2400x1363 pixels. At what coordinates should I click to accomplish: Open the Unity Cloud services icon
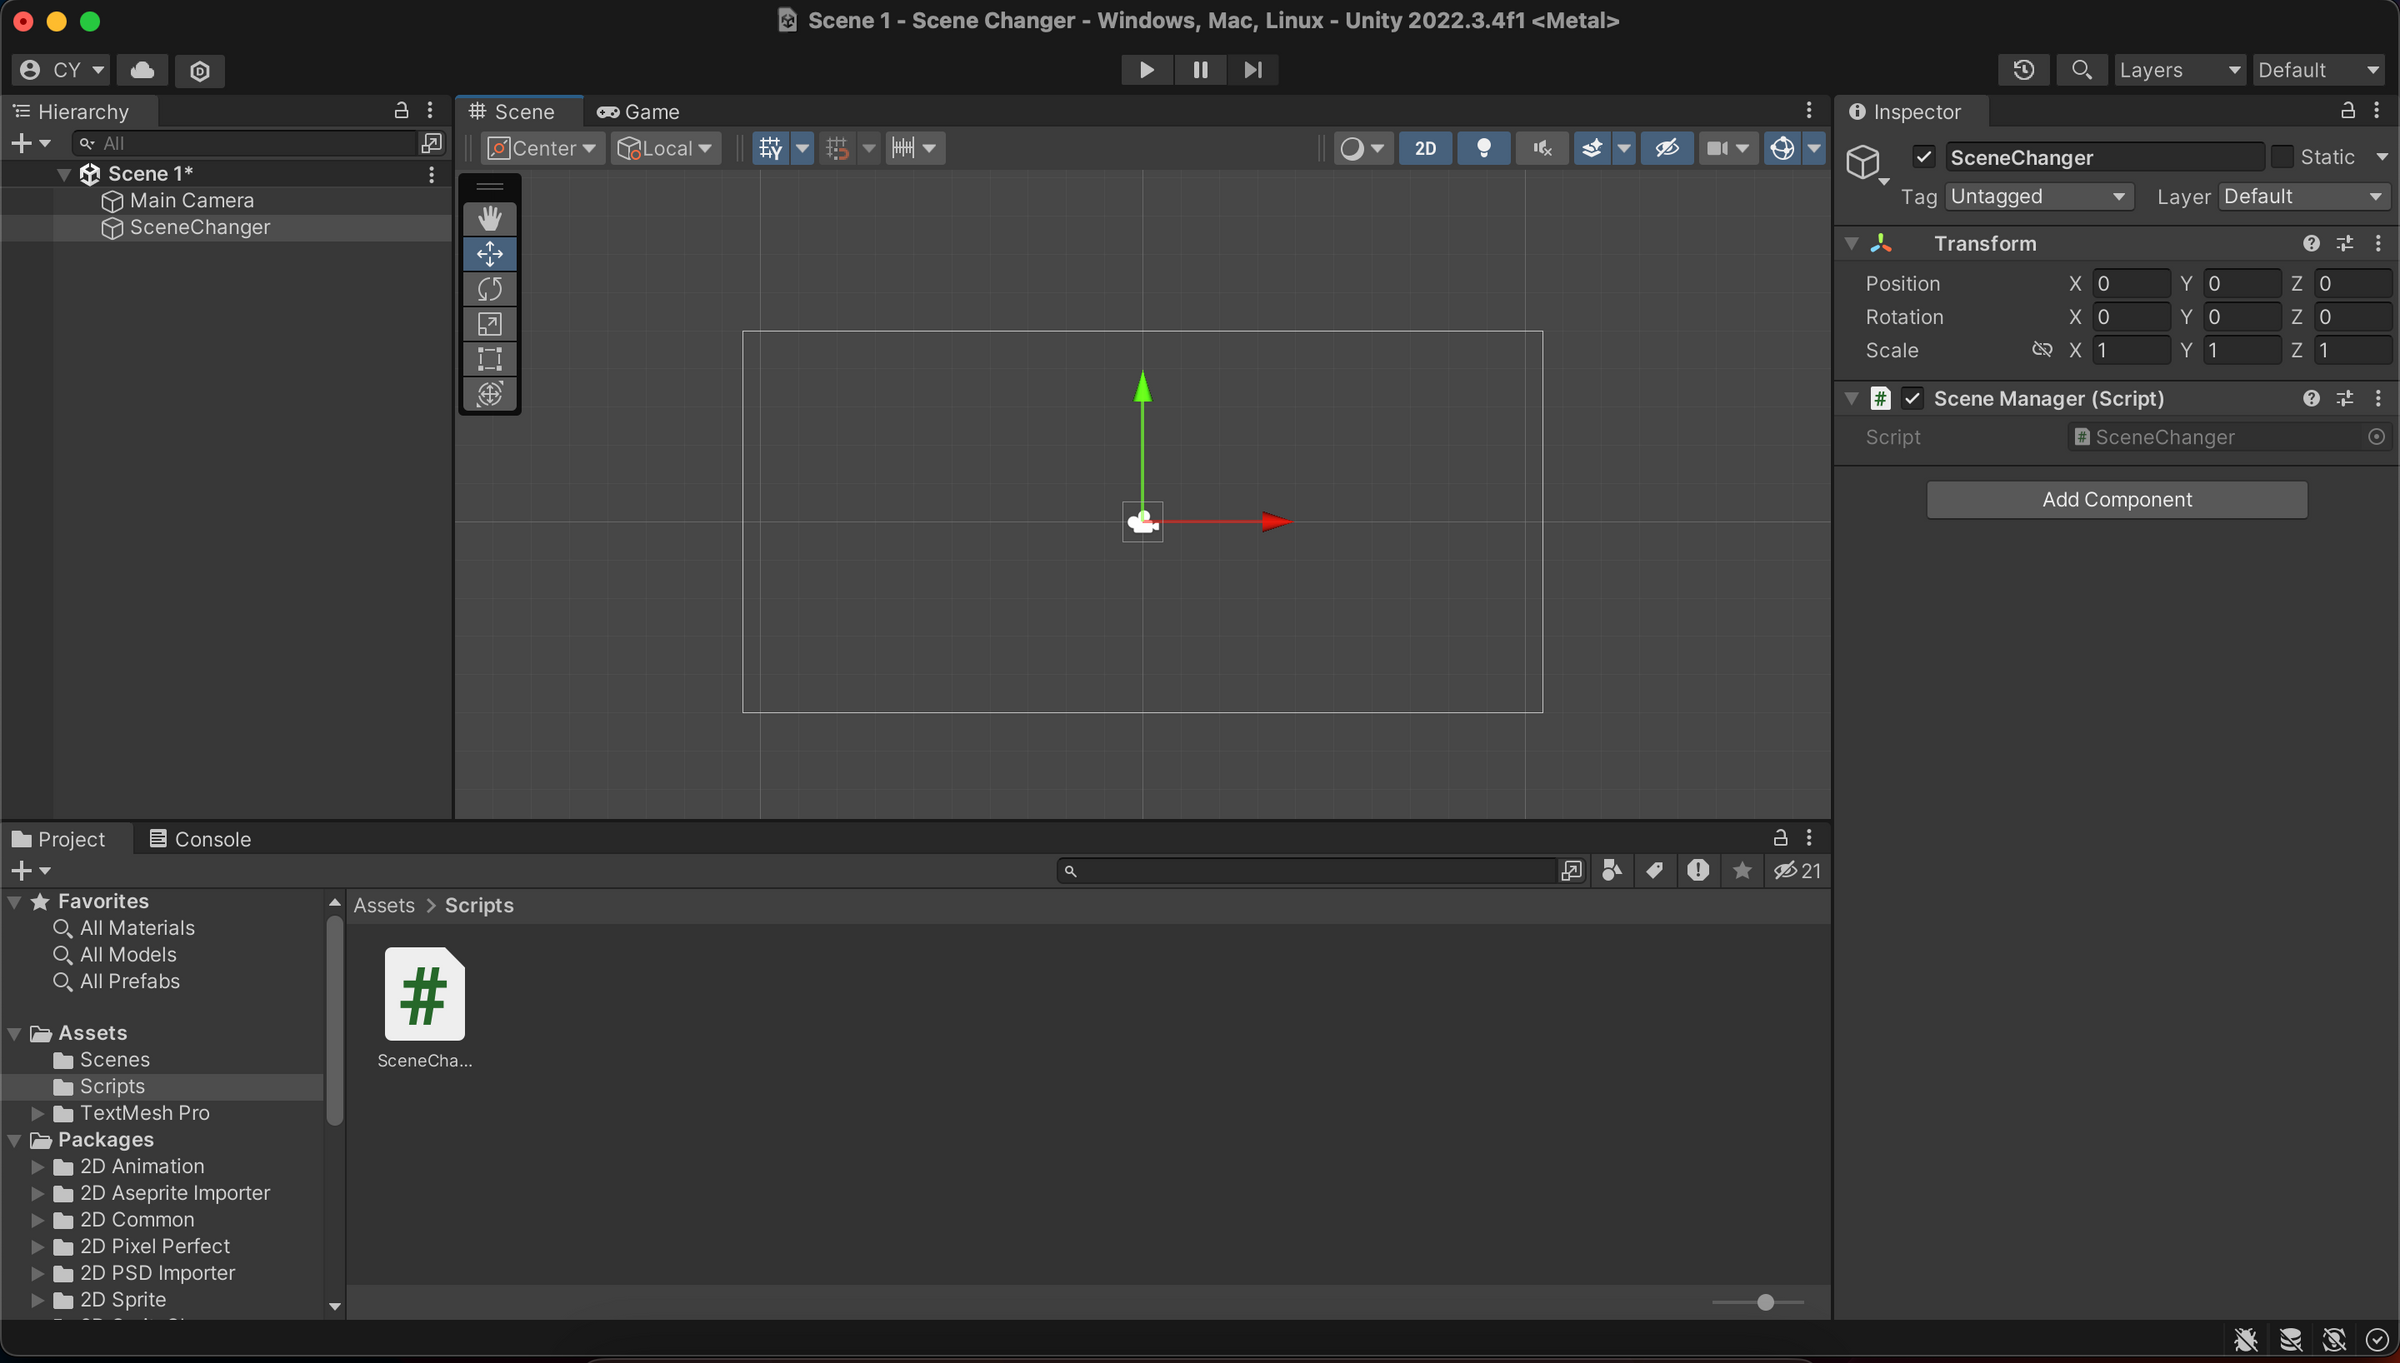pos(141,70)
